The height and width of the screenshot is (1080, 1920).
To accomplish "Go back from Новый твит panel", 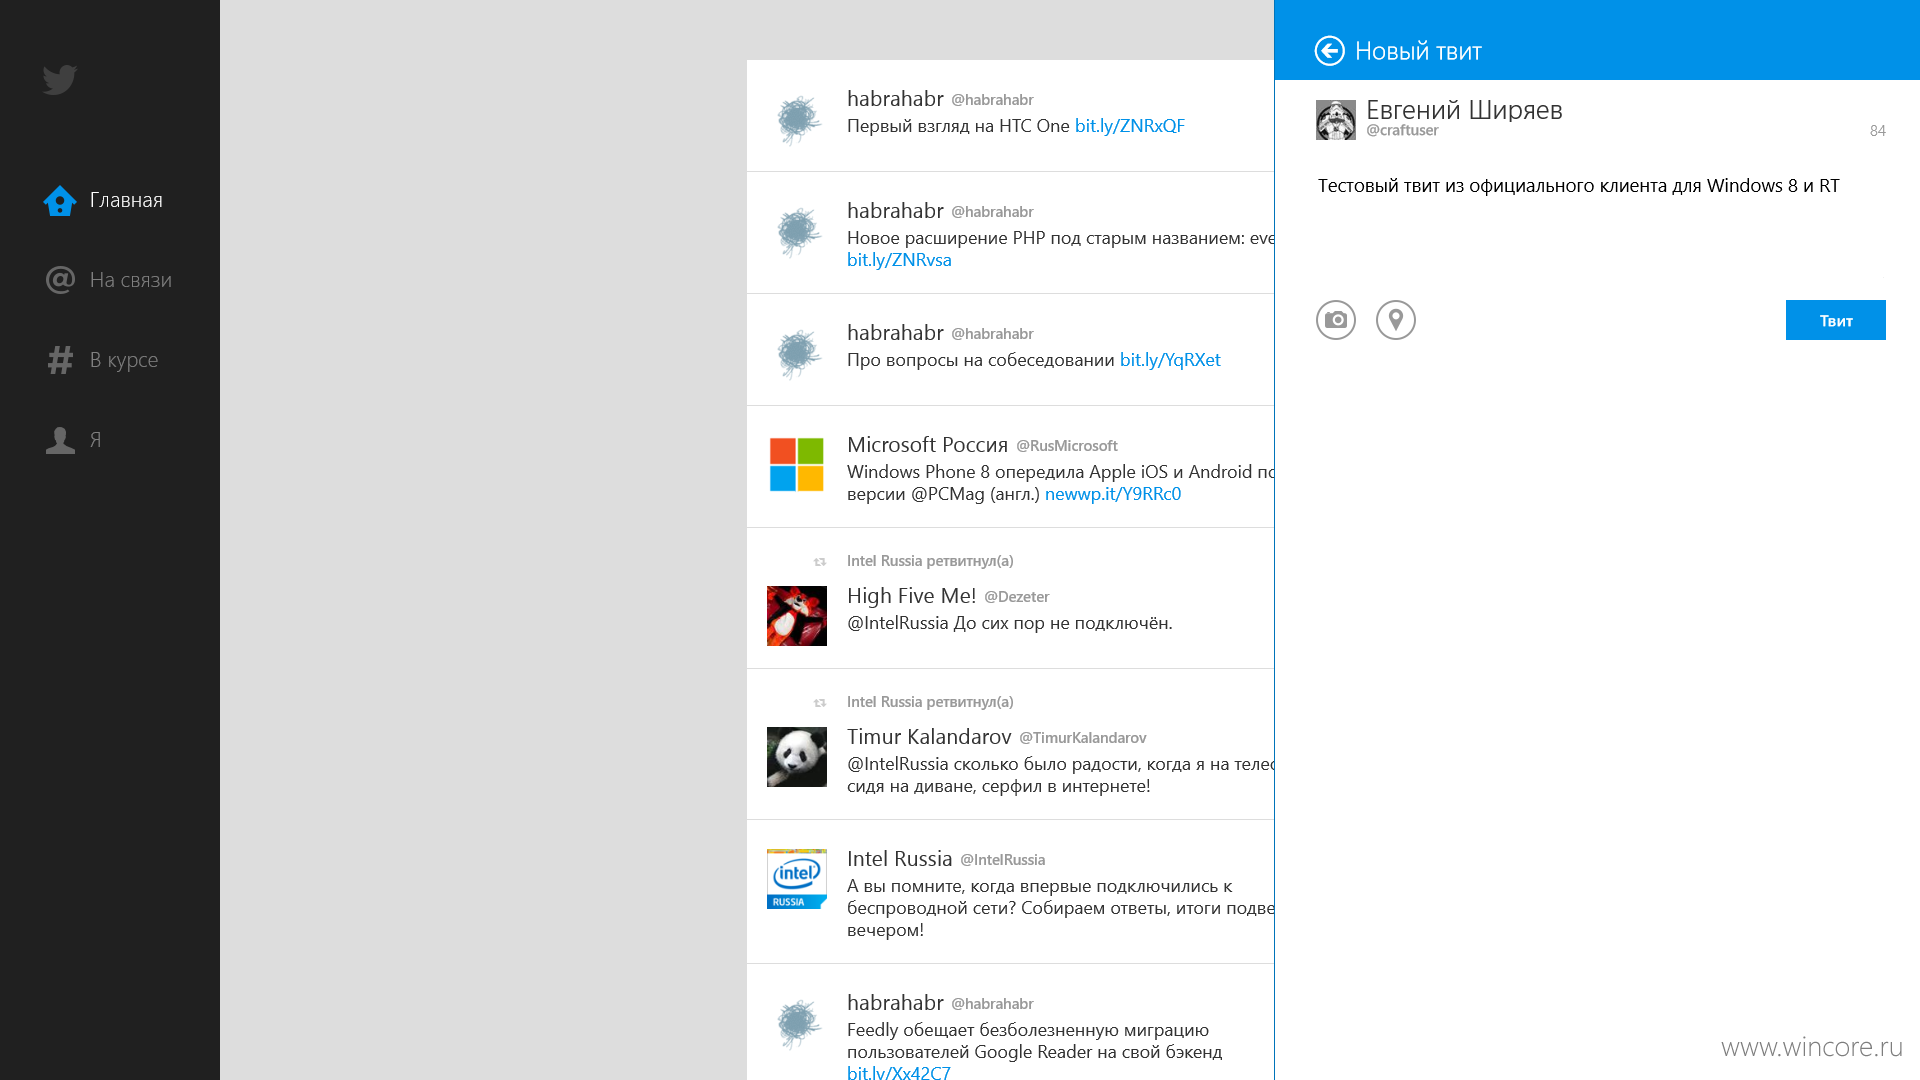I will [1330, 51].
